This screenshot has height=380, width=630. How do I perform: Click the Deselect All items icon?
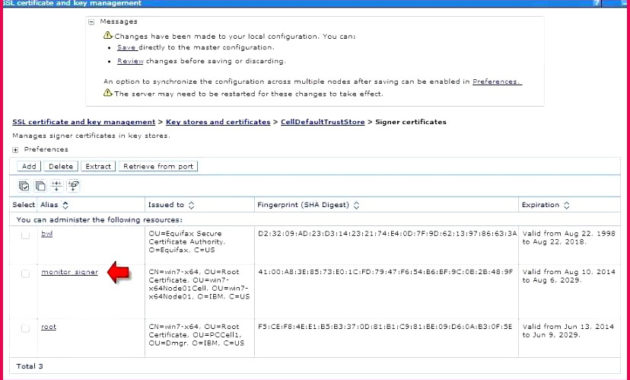(40, 186)
